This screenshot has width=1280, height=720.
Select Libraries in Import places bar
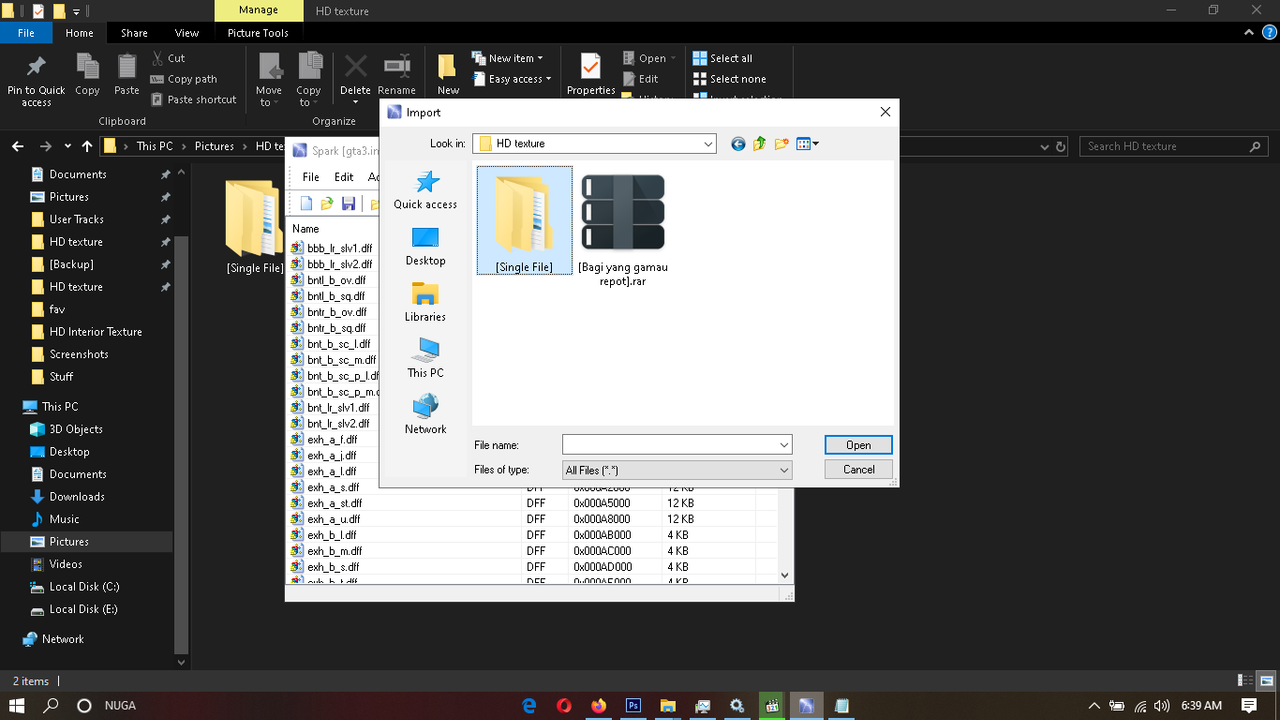pyautogui.click(x=425, y=302)
